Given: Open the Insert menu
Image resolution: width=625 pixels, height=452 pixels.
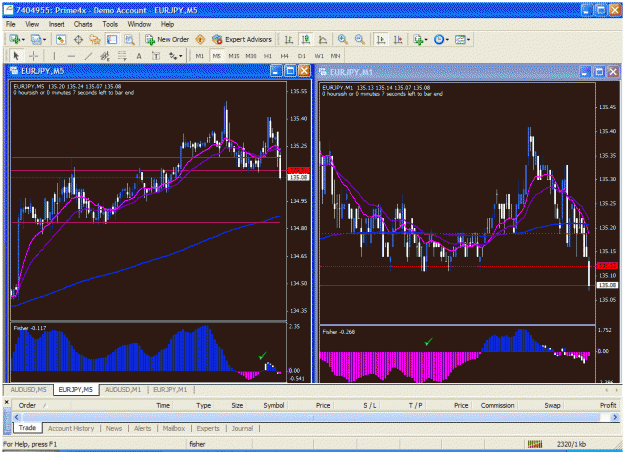Looking at the screenshot, I should 57,24.
